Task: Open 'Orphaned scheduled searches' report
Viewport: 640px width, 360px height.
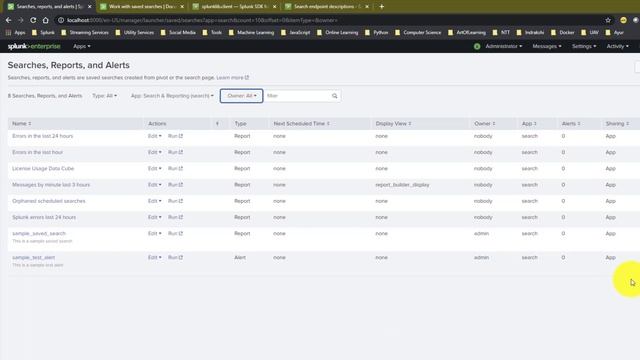Action: 49,201
